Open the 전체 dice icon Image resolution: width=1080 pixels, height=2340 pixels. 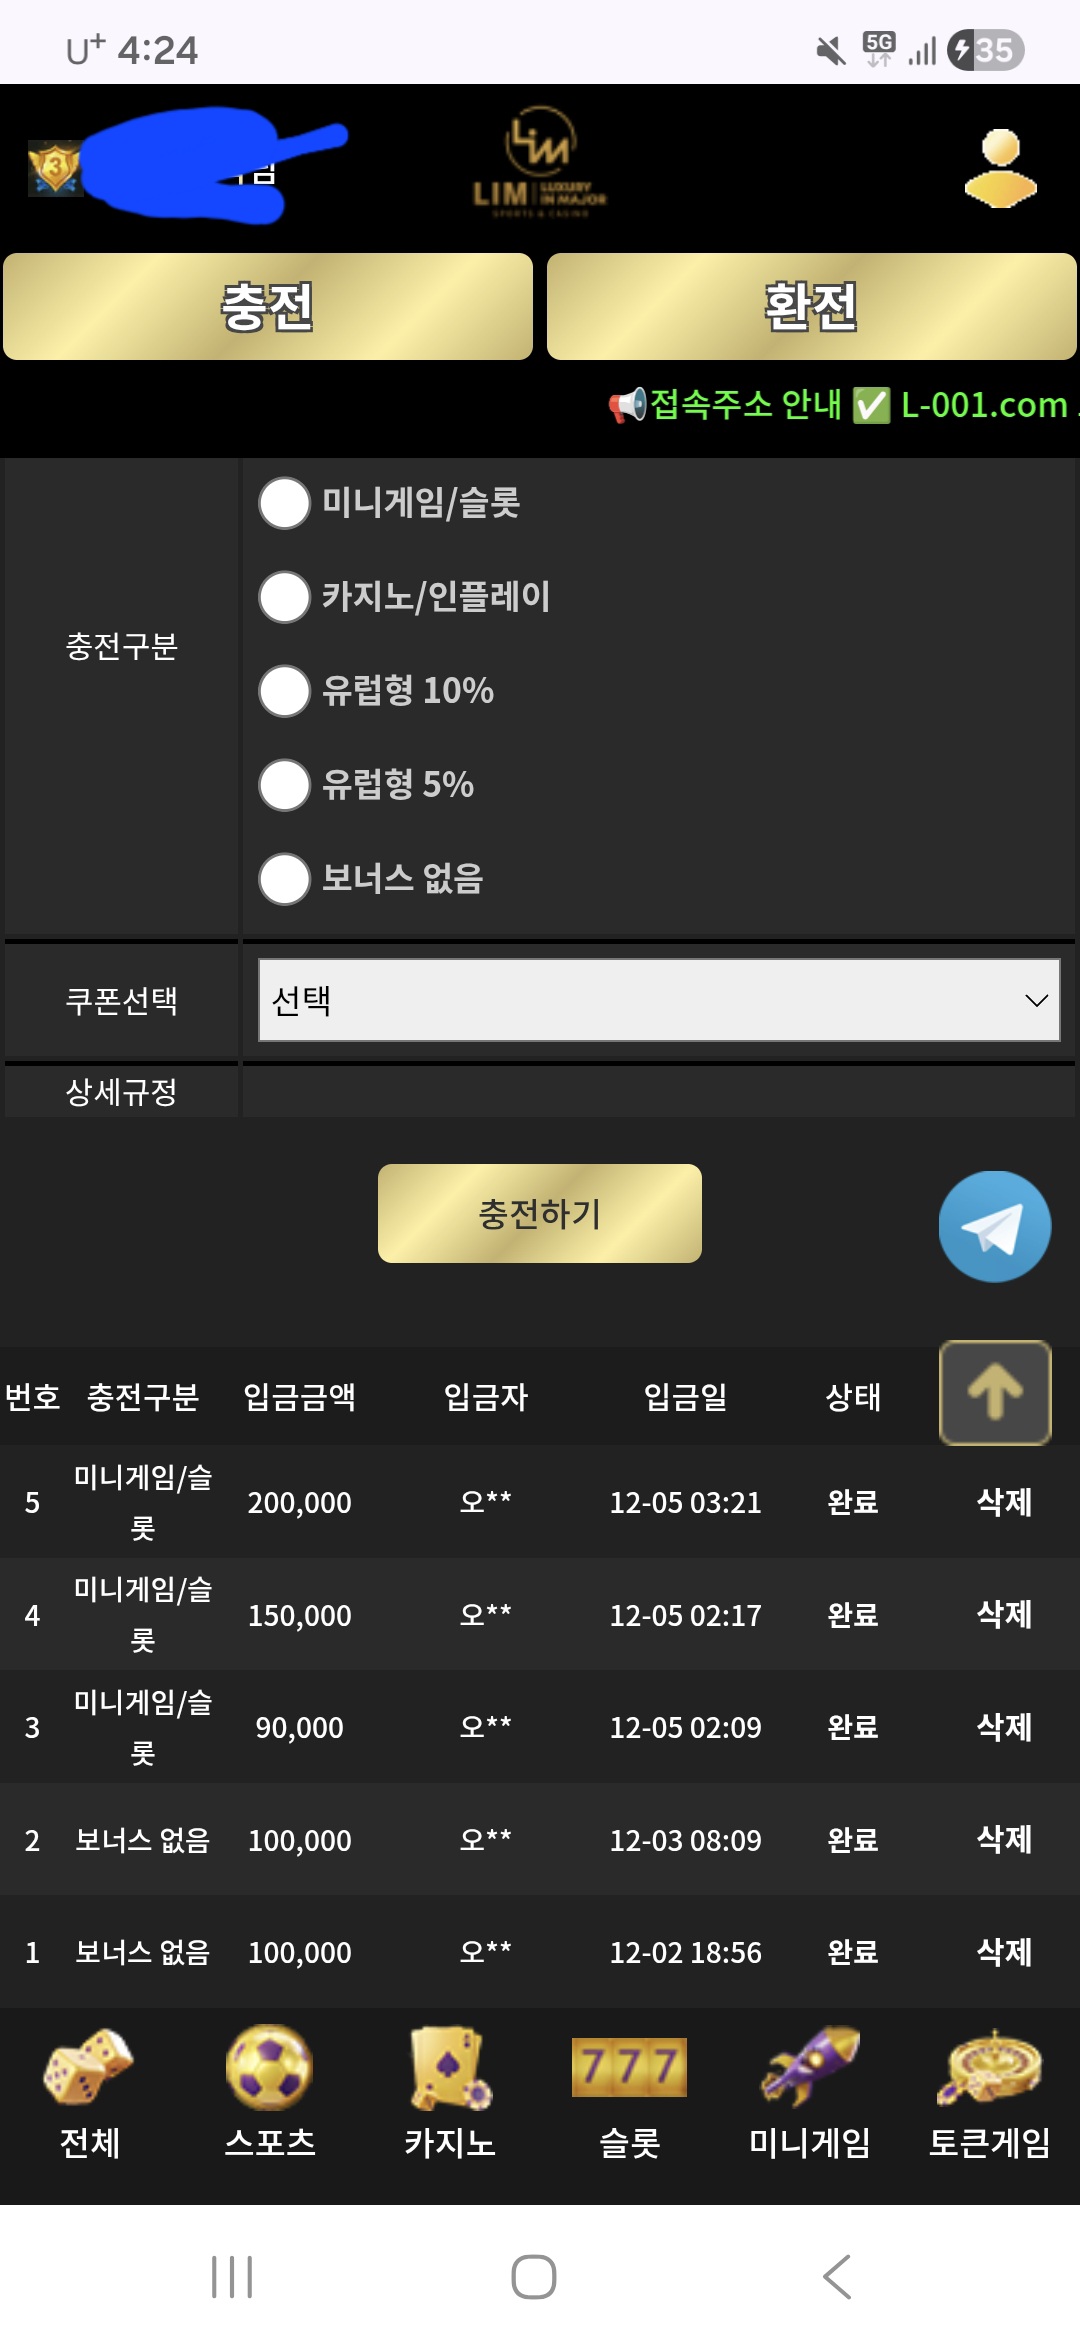pyautogui.click(x=89, y=2067)
